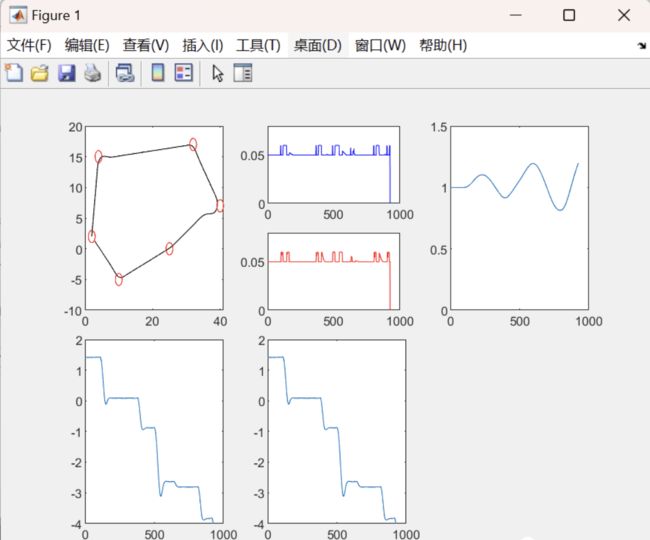
Task: Click the bottom-left staircase plot
Action: (154, 431)
